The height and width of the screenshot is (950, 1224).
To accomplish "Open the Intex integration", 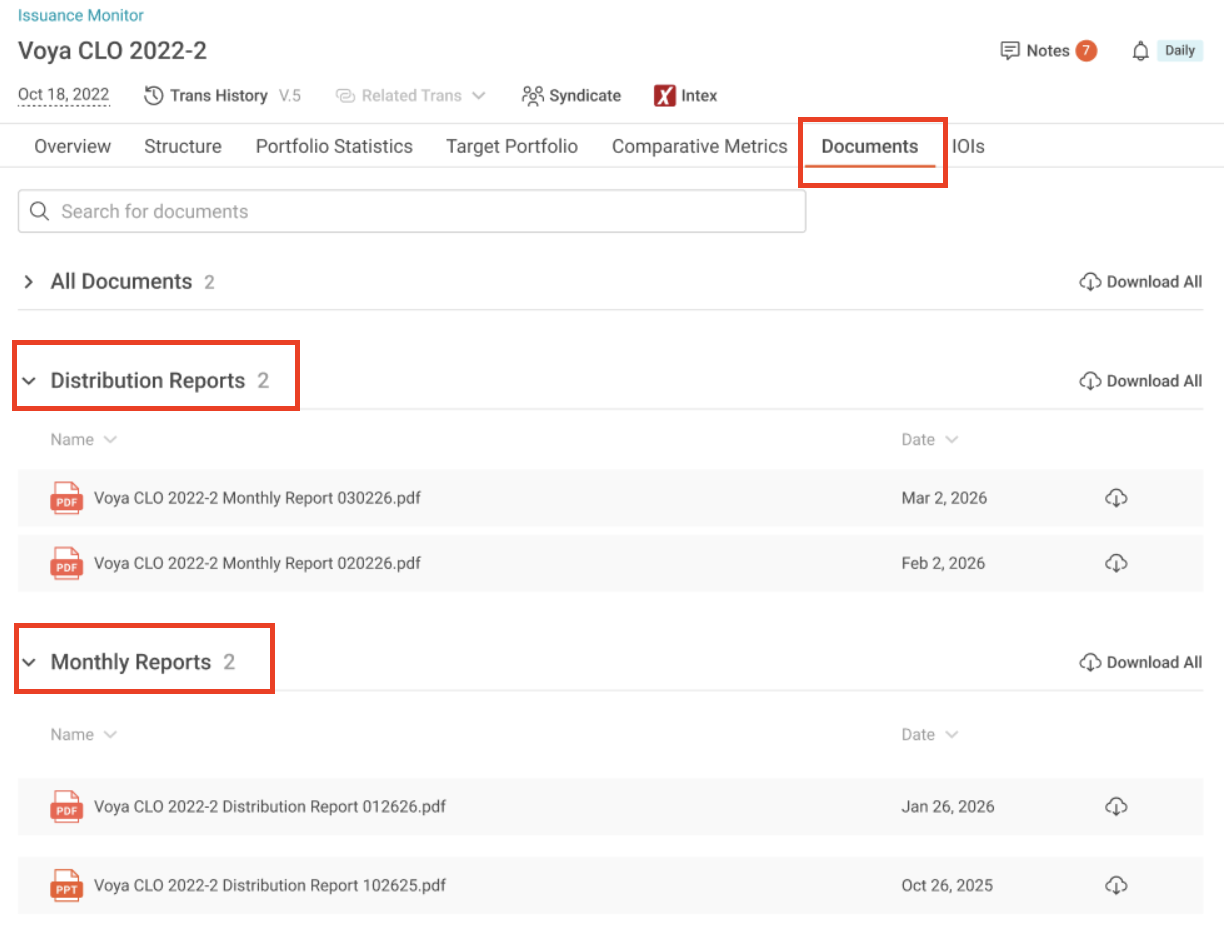I will tap(686, 96).
